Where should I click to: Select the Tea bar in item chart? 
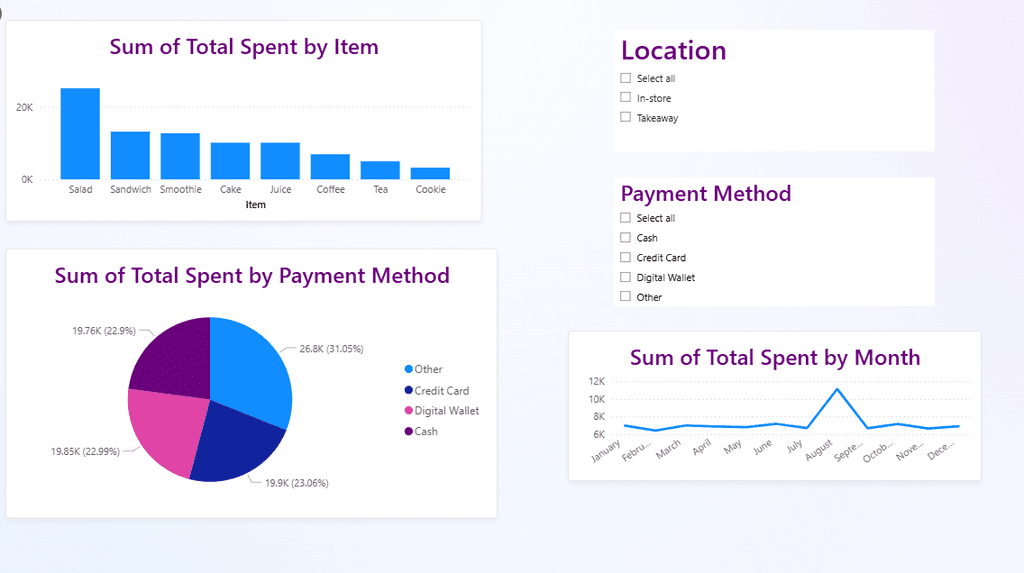click(x=380, y=170)
